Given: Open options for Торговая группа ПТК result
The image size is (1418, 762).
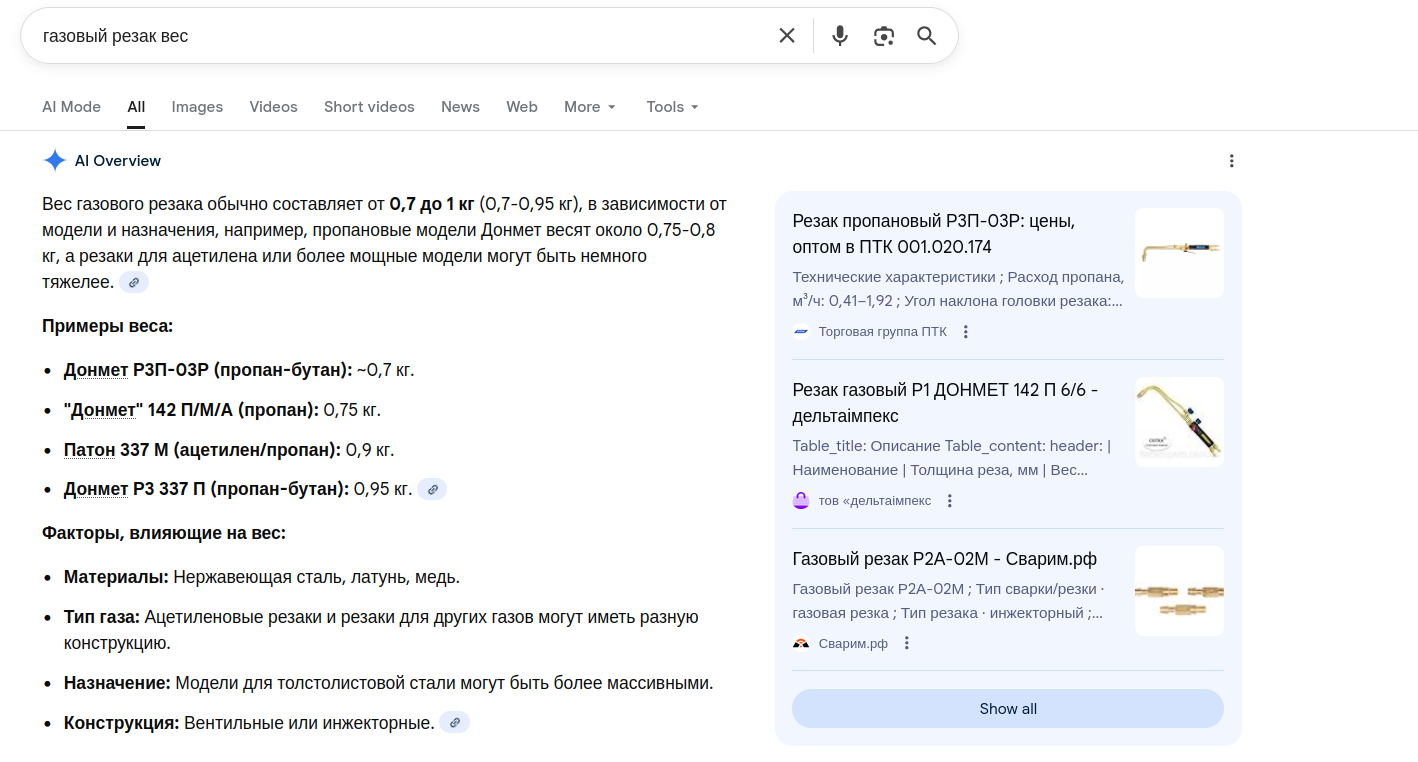Looking at the screenshot, I should (x=966, y=332).
